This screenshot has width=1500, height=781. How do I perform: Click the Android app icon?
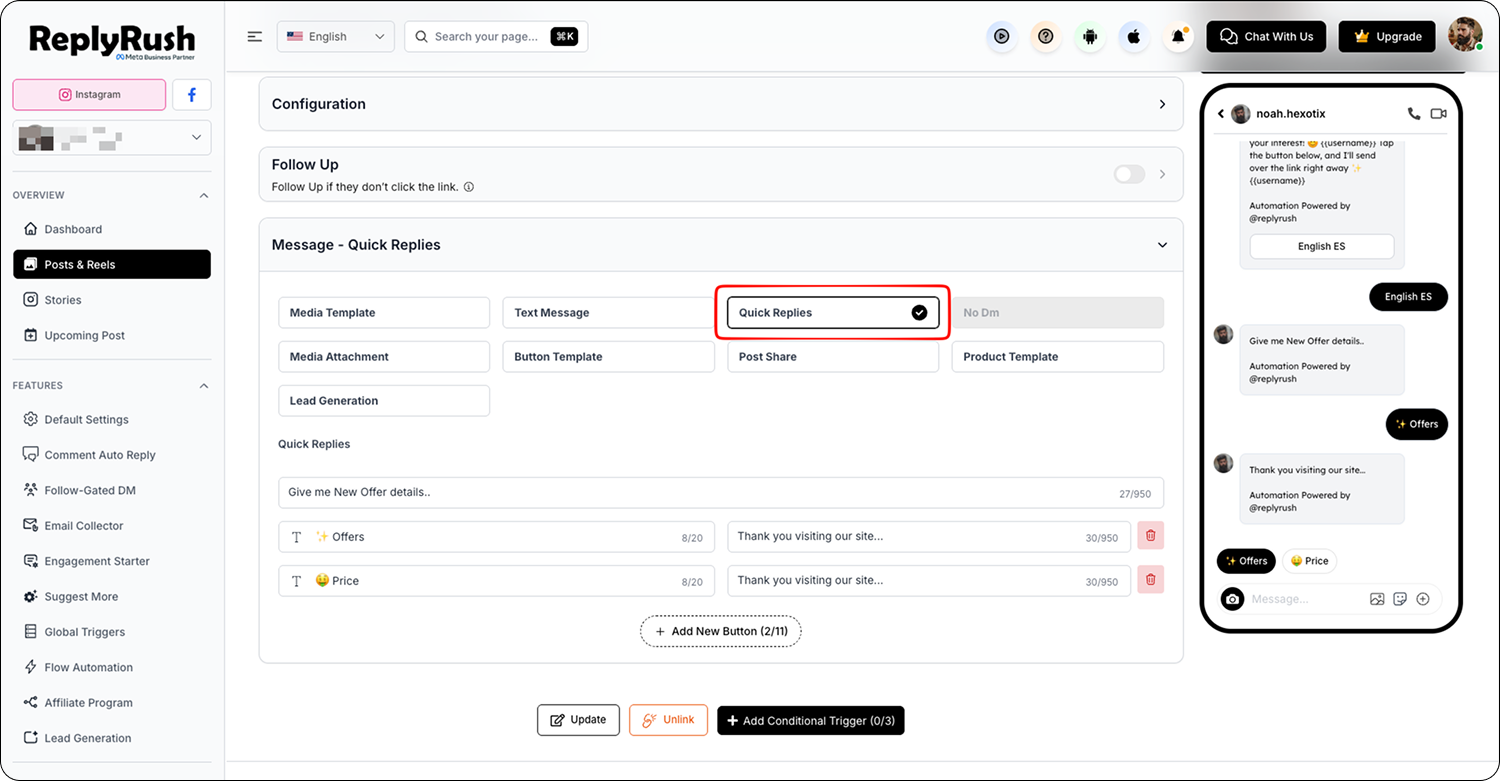click(x=1090, y=37)
